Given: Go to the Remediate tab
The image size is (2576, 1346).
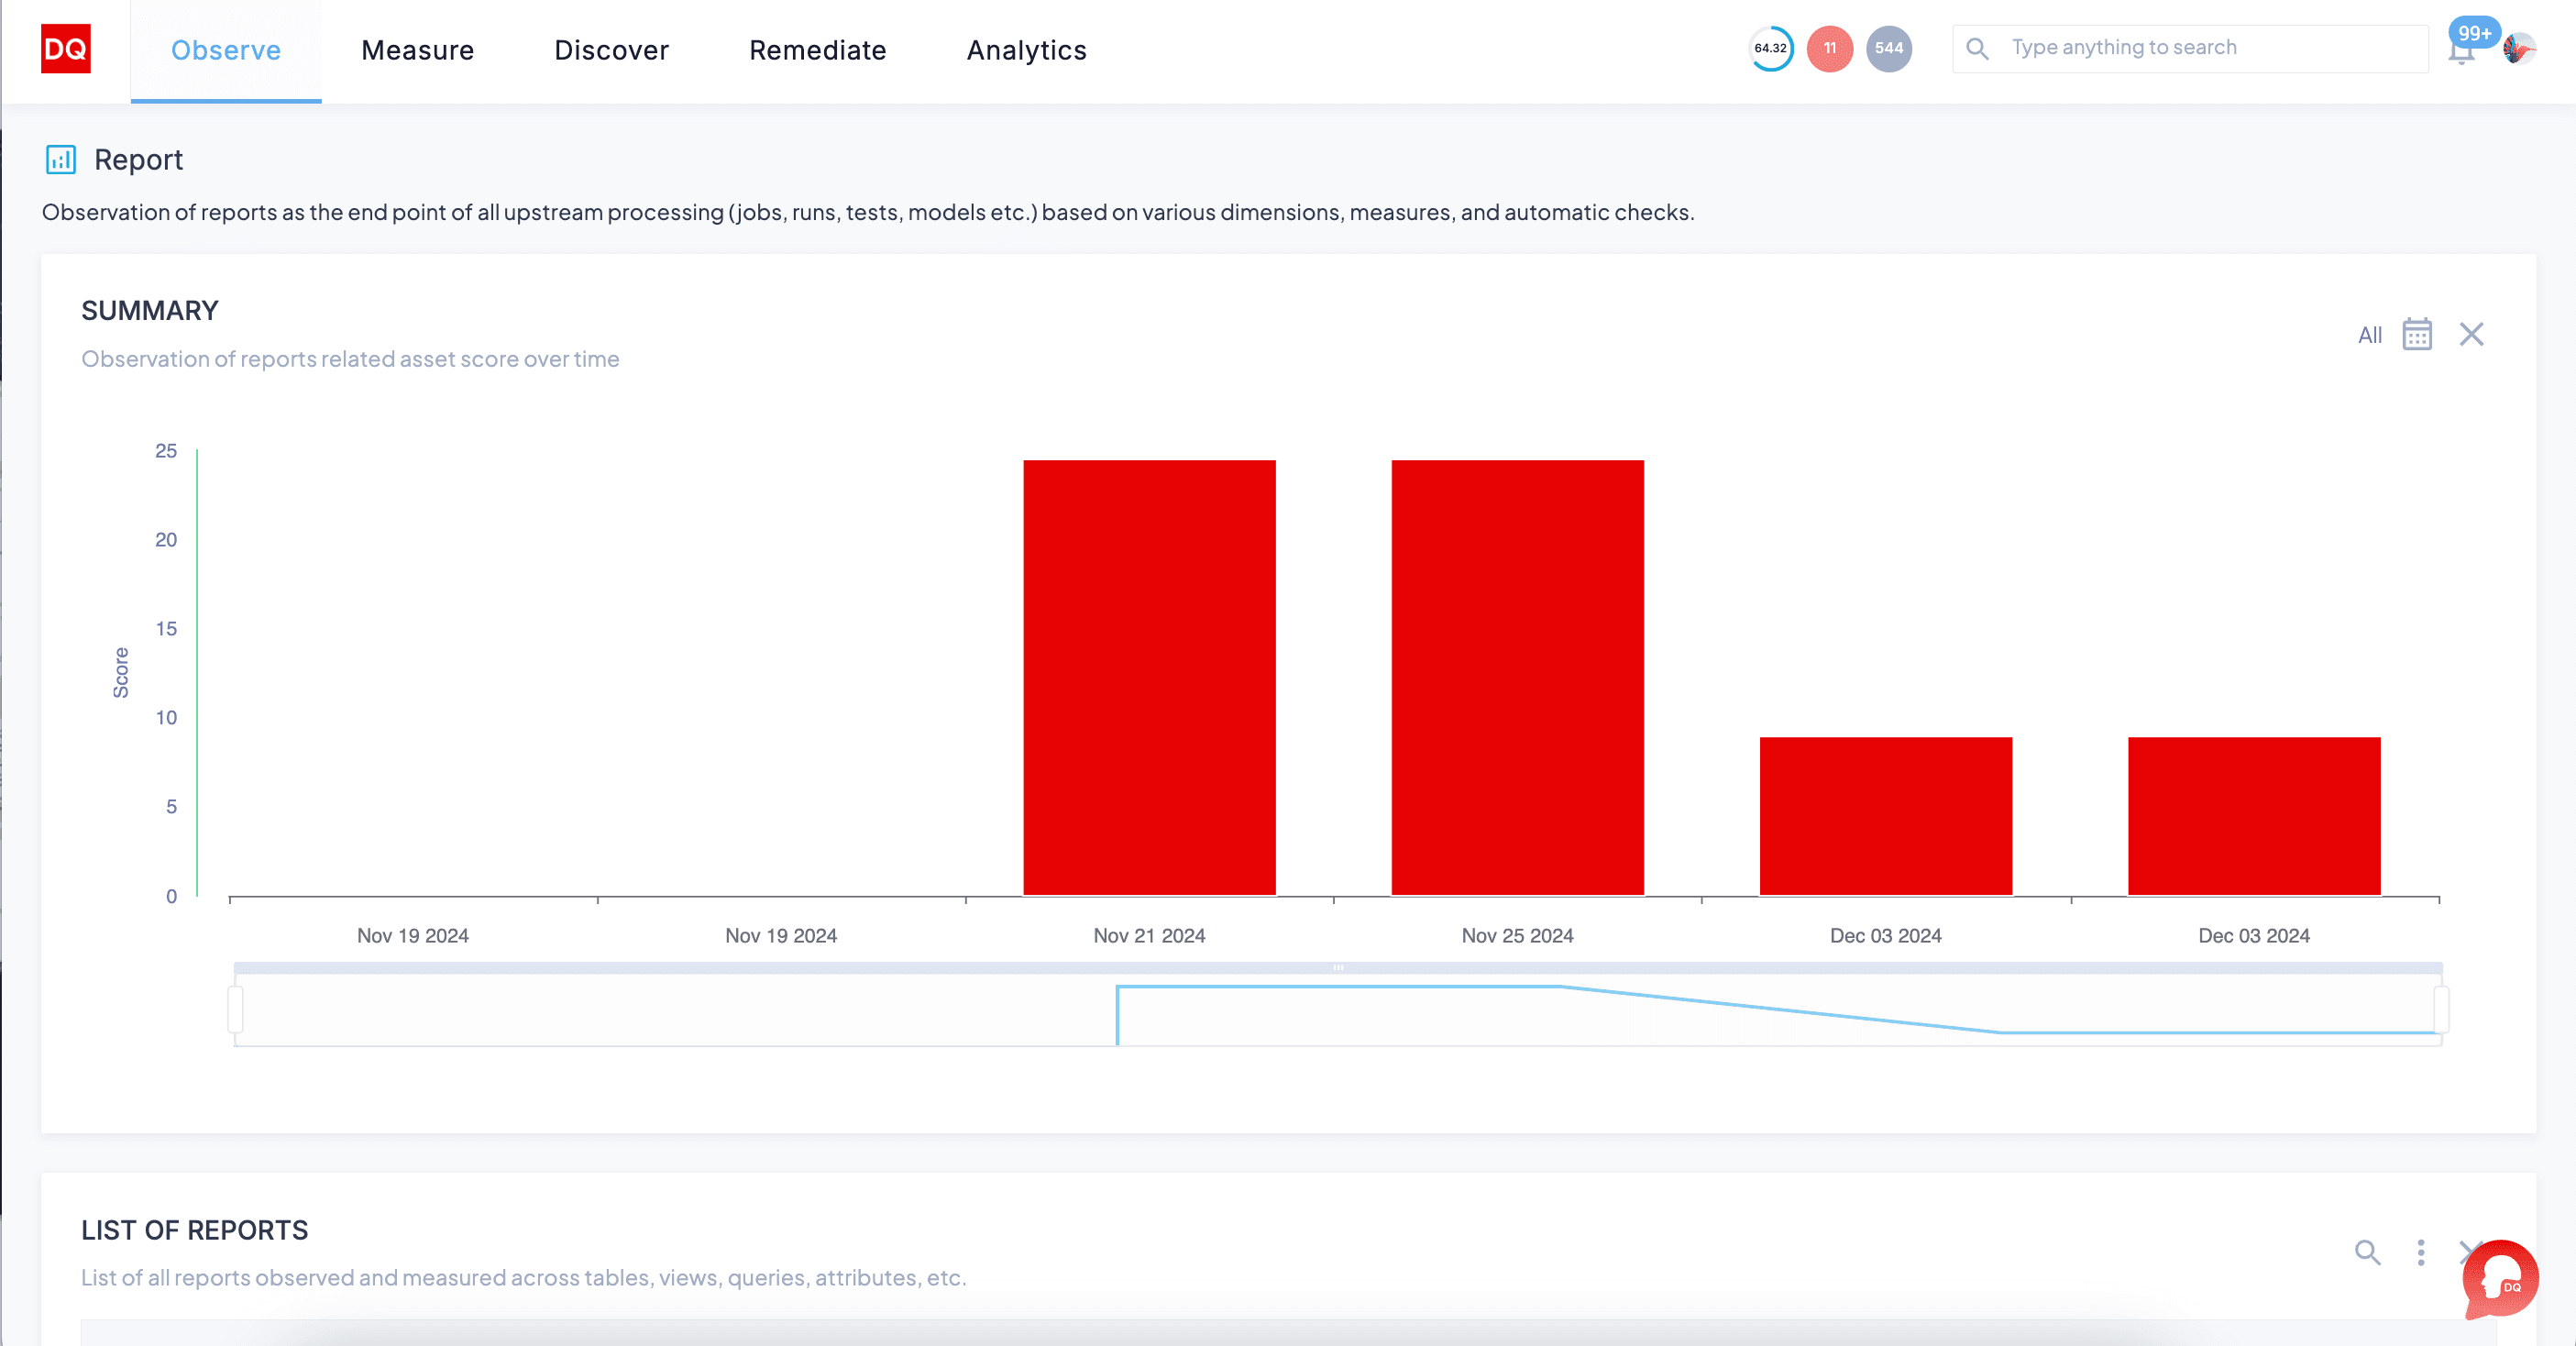Looking at the screenshot, I should click(817, 50).
